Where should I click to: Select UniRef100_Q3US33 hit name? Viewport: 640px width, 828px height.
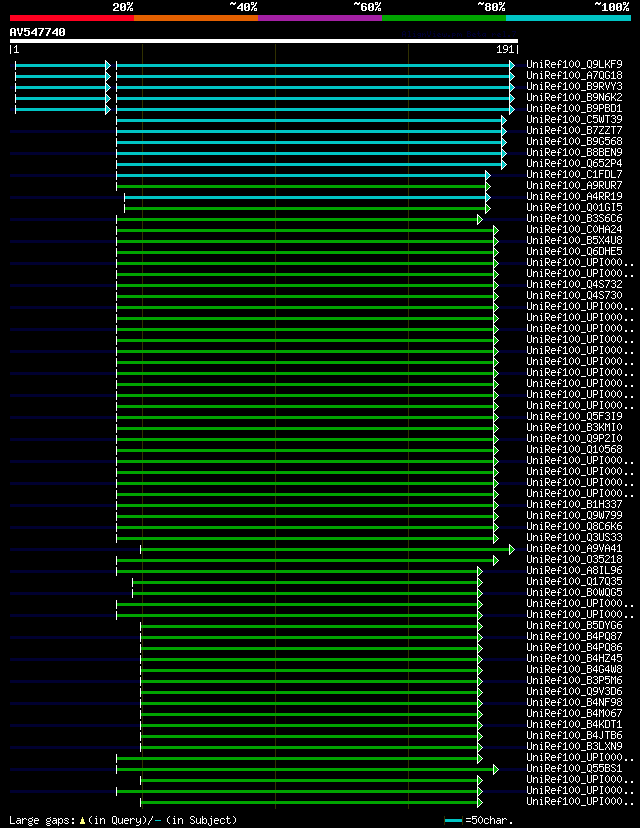click(x=574, y=538)
